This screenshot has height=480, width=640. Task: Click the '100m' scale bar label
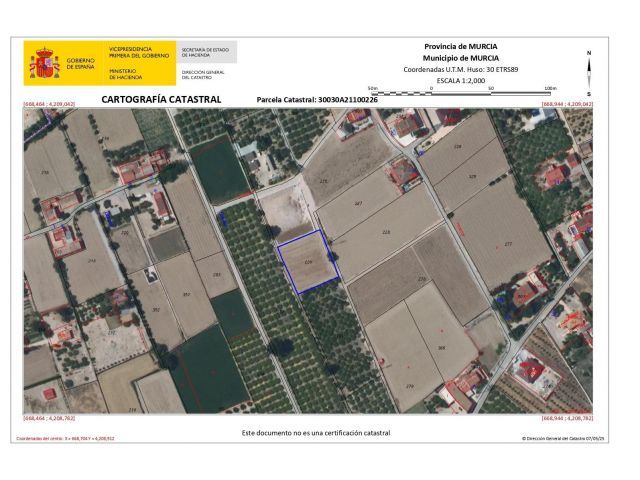click(550, 88)
